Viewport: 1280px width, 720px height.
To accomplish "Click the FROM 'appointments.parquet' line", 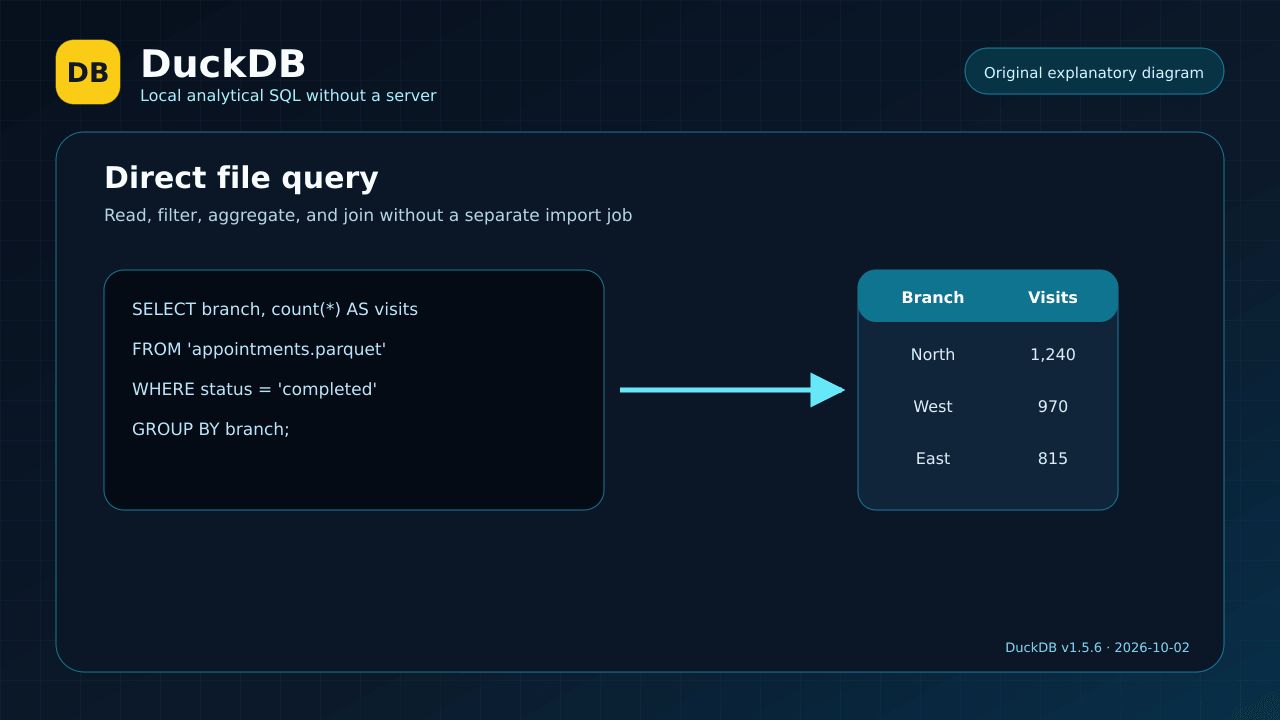I will 259,349.
